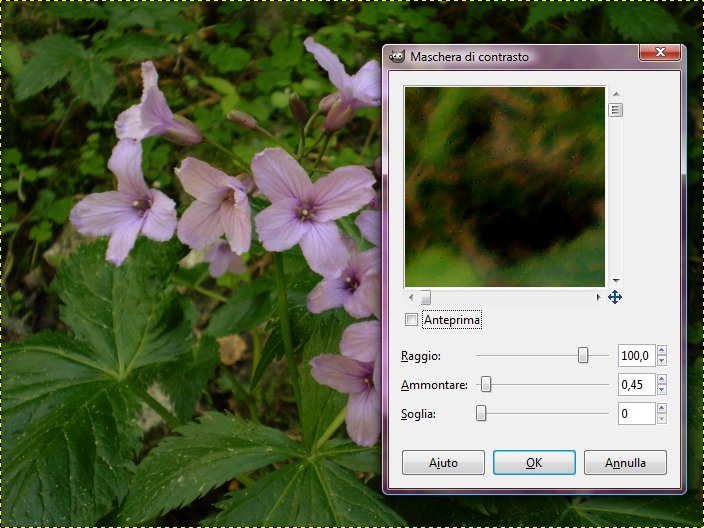
Task: Click the preview horizontal scrollbar right arrow
Action: click(x=598, y=297)
